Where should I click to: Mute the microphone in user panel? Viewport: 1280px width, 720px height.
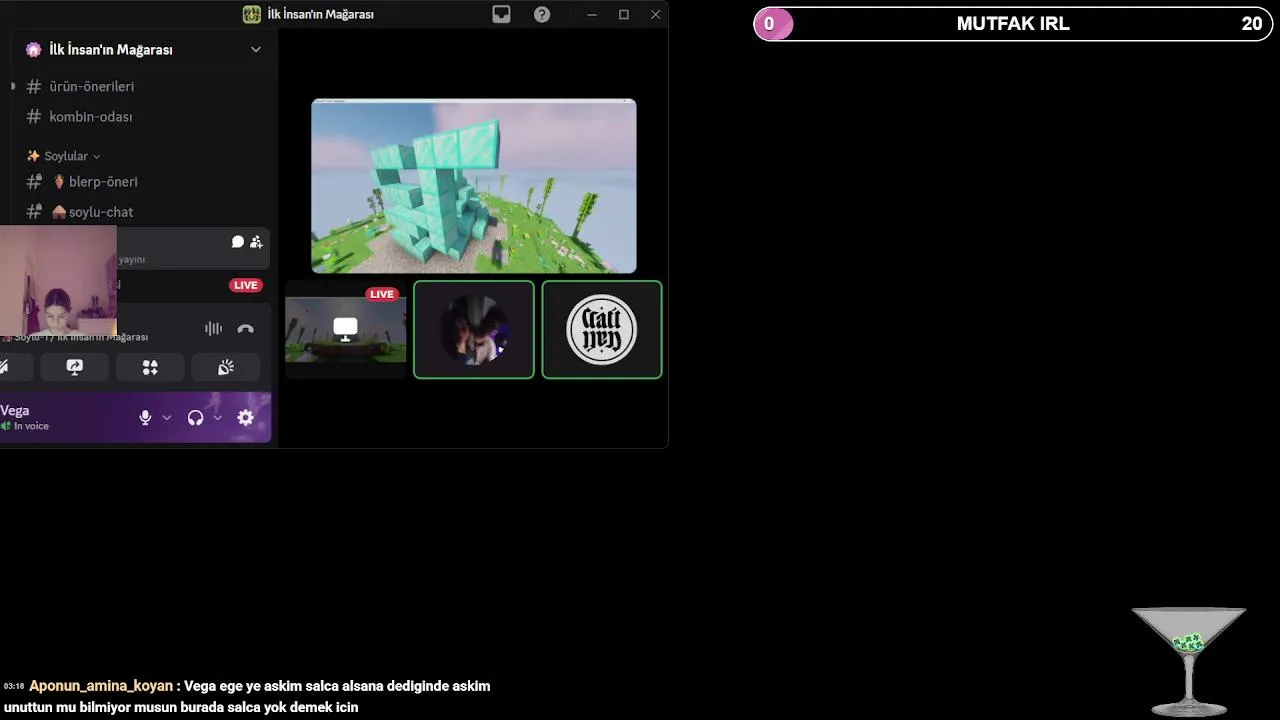click(x=145, y=418)
